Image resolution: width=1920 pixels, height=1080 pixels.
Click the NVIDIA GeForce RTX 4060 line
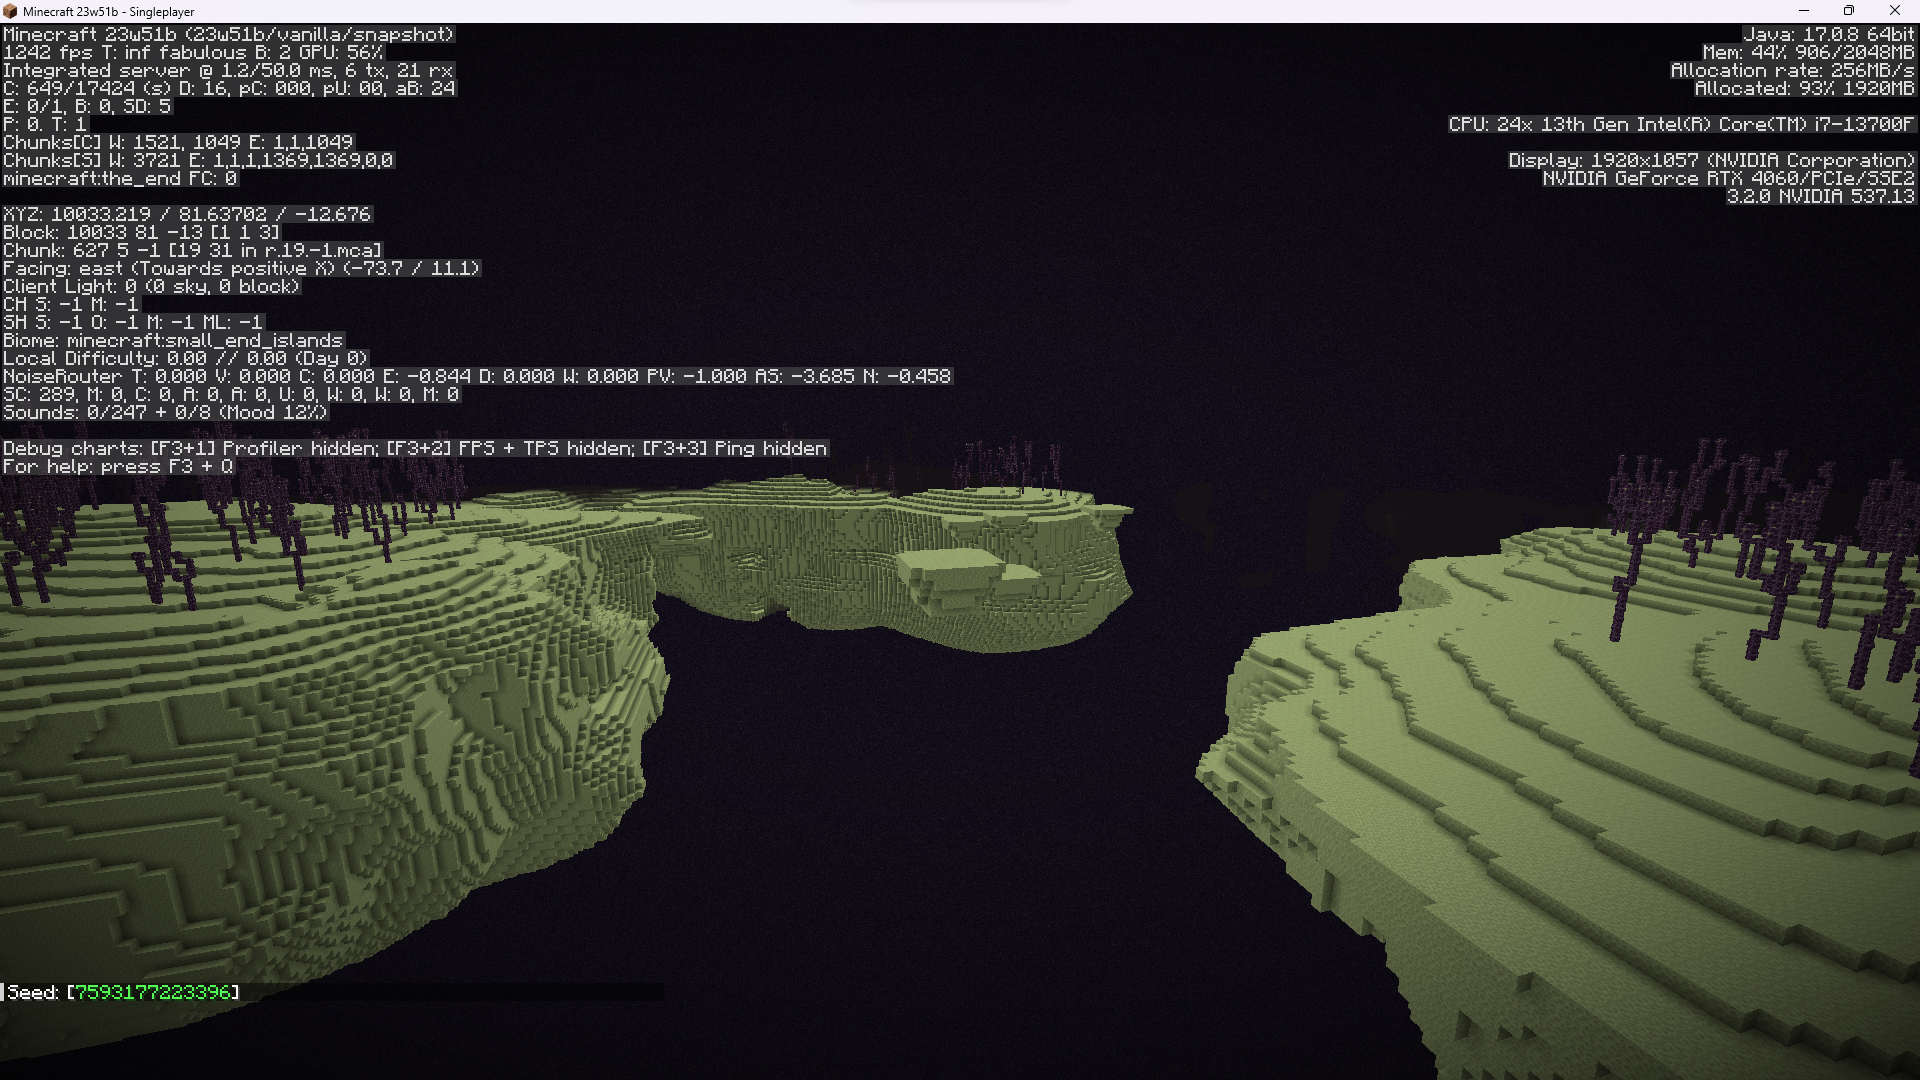tap(1727, 178)
